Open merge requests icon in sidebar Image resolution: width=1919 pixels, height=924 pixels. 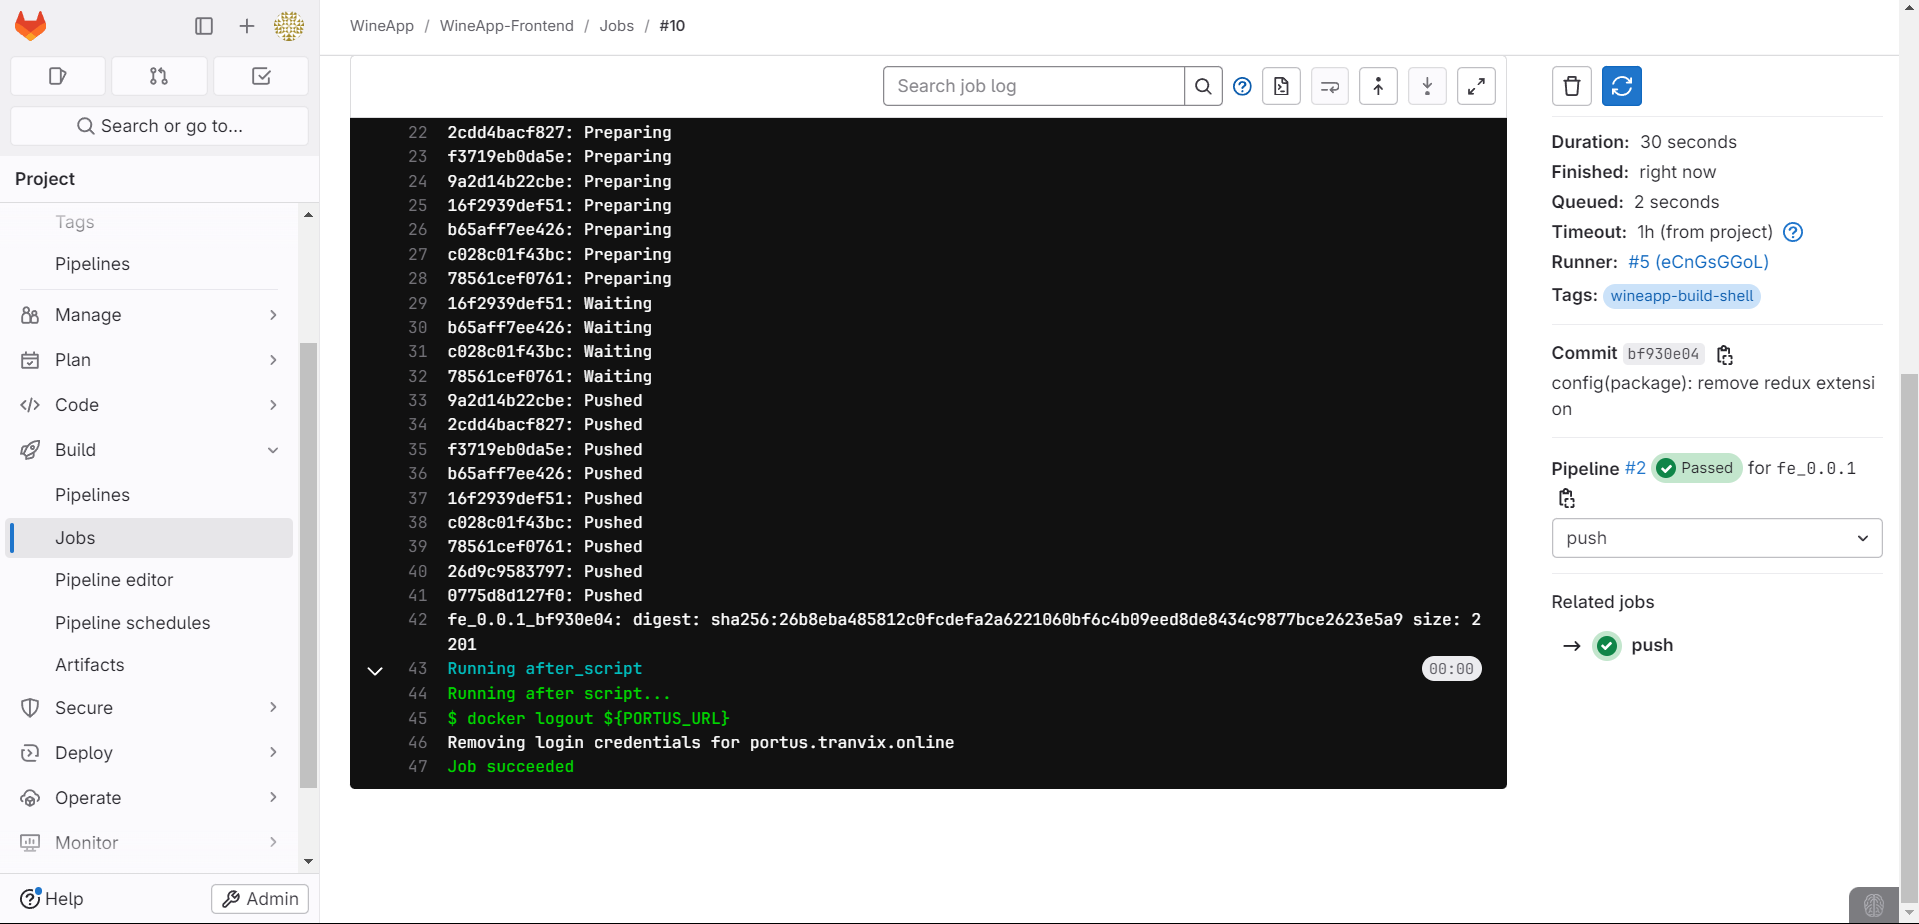click(x=159, y=76)
